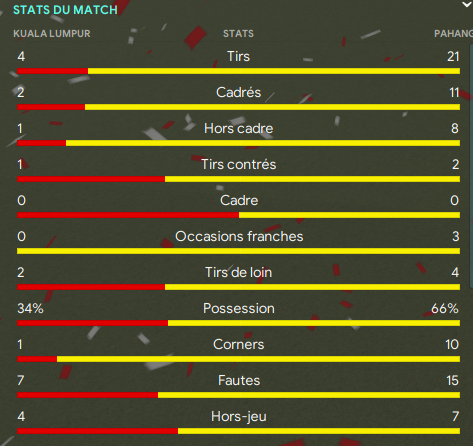This screenshot has height=446, width=473.
Task: Click the Tirs stat bar
Action: point(239,71)
